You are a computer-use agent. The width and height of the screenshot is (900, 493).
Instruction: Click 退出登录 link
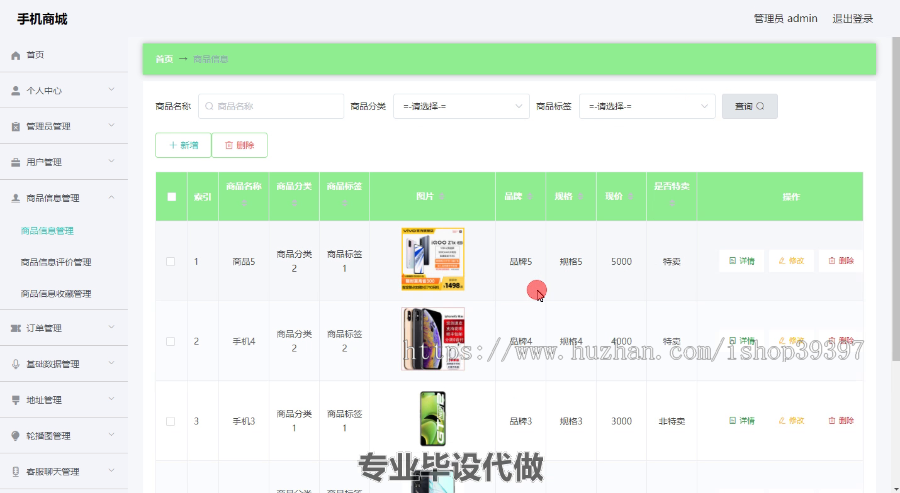[x=852, y=19]
